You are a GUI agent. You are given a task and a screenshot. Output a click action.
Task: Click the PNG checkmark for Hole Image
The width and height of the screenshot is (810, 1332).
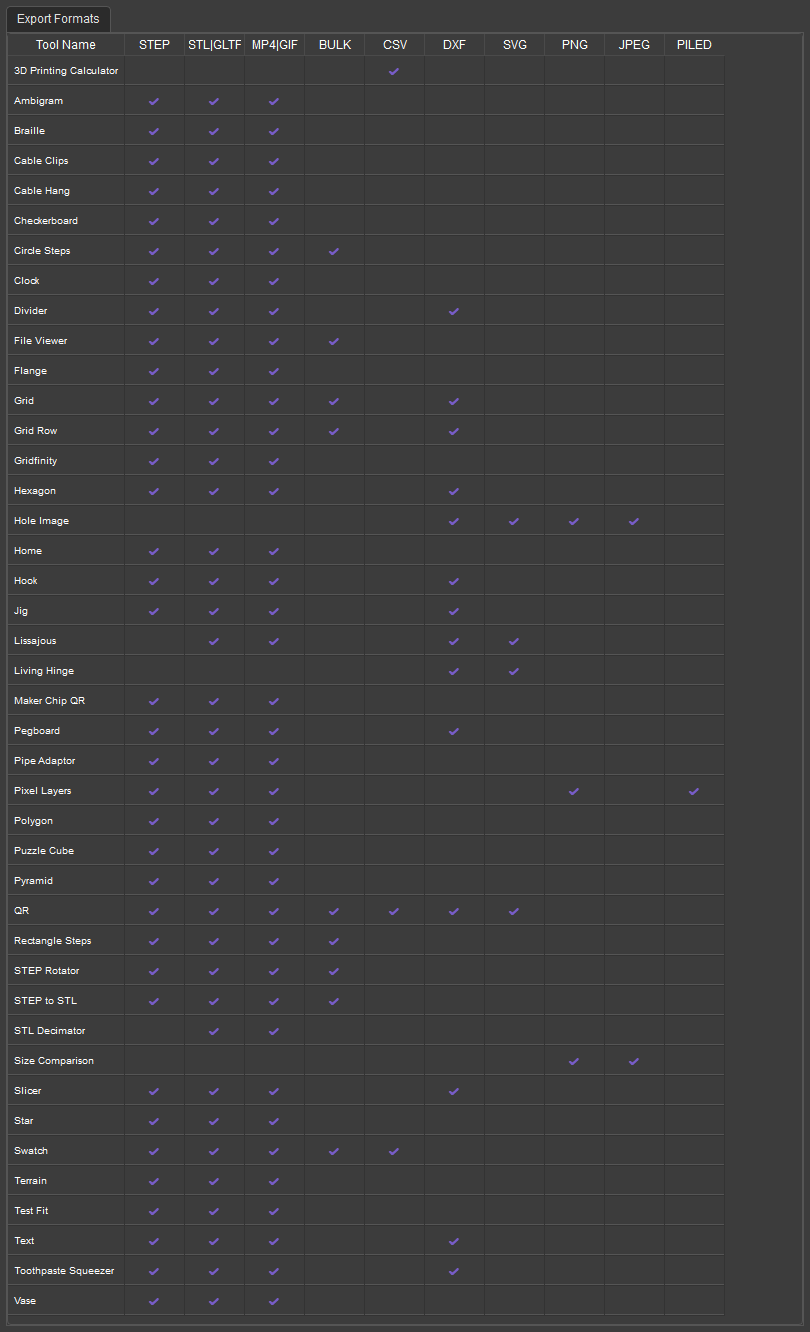pos(574,521)
